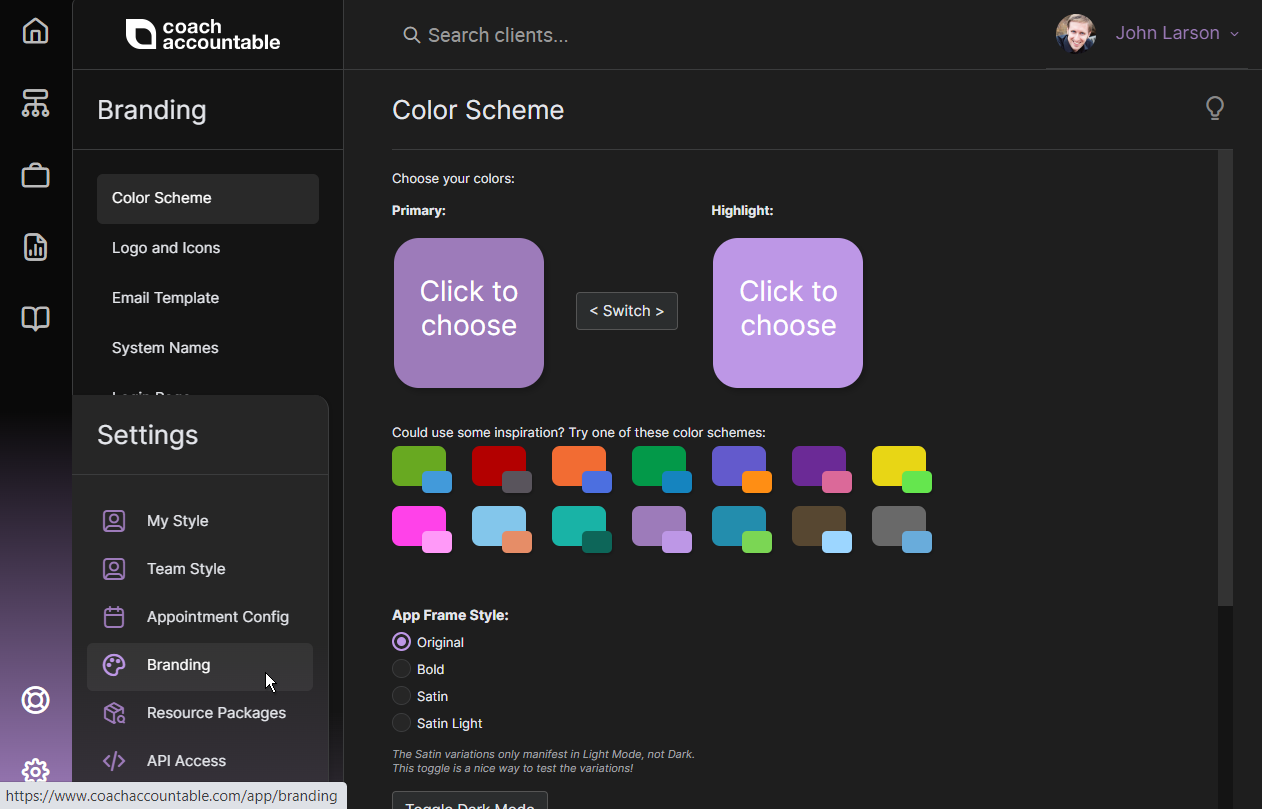Select the Satin Light frame style

(402, 723)
